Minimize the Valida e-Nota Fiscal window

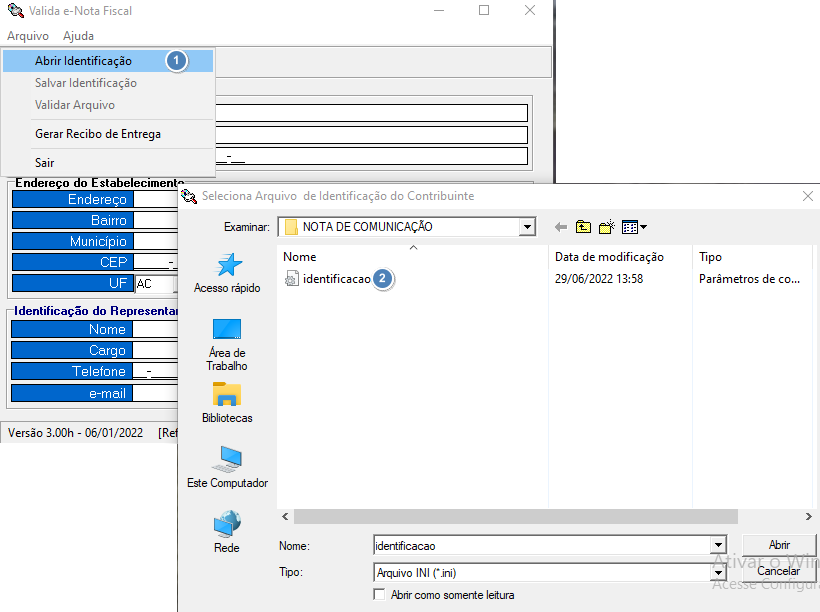tap(439, 10)
